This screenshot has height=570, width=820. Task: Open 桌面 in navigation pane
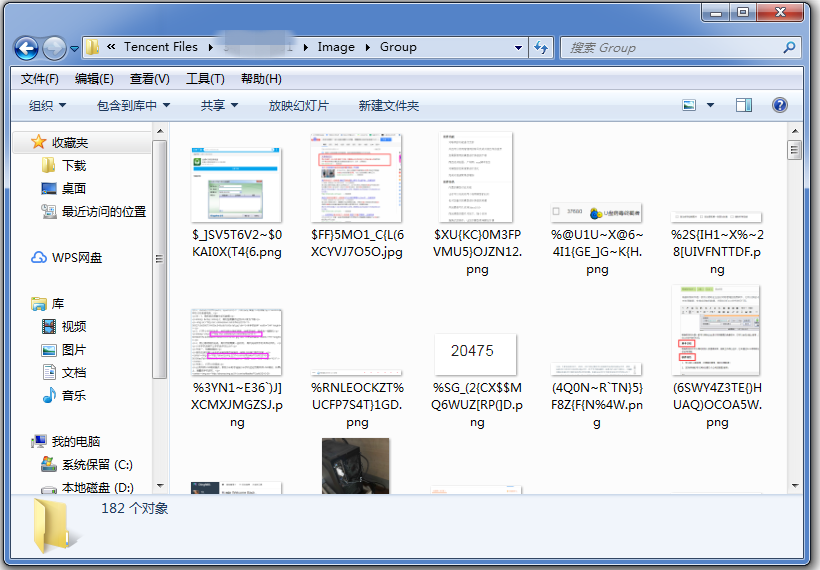coord(74,189)
